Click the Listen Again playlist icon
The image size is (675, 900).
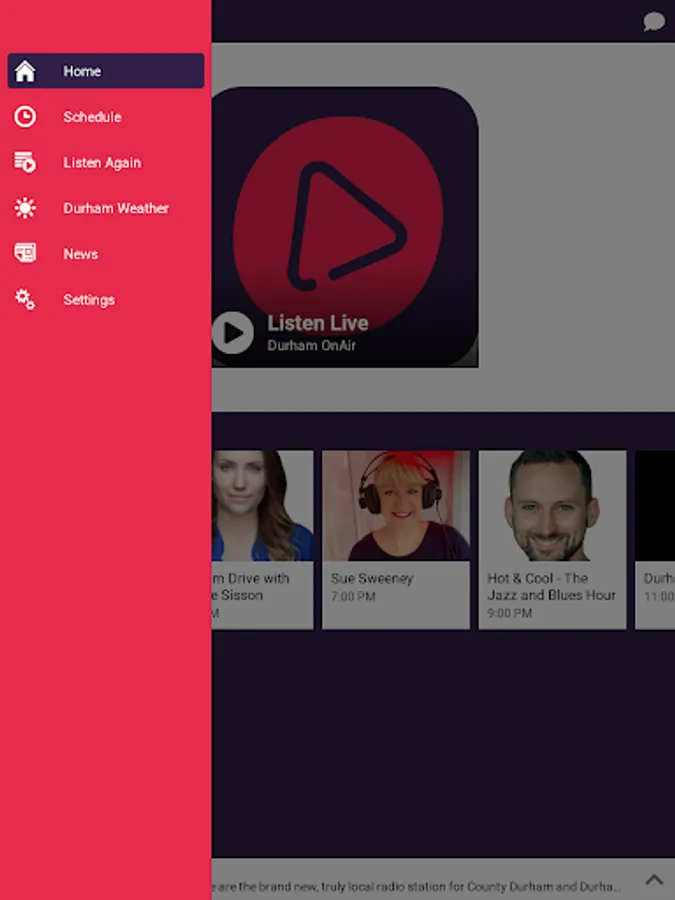click(25, 162)
